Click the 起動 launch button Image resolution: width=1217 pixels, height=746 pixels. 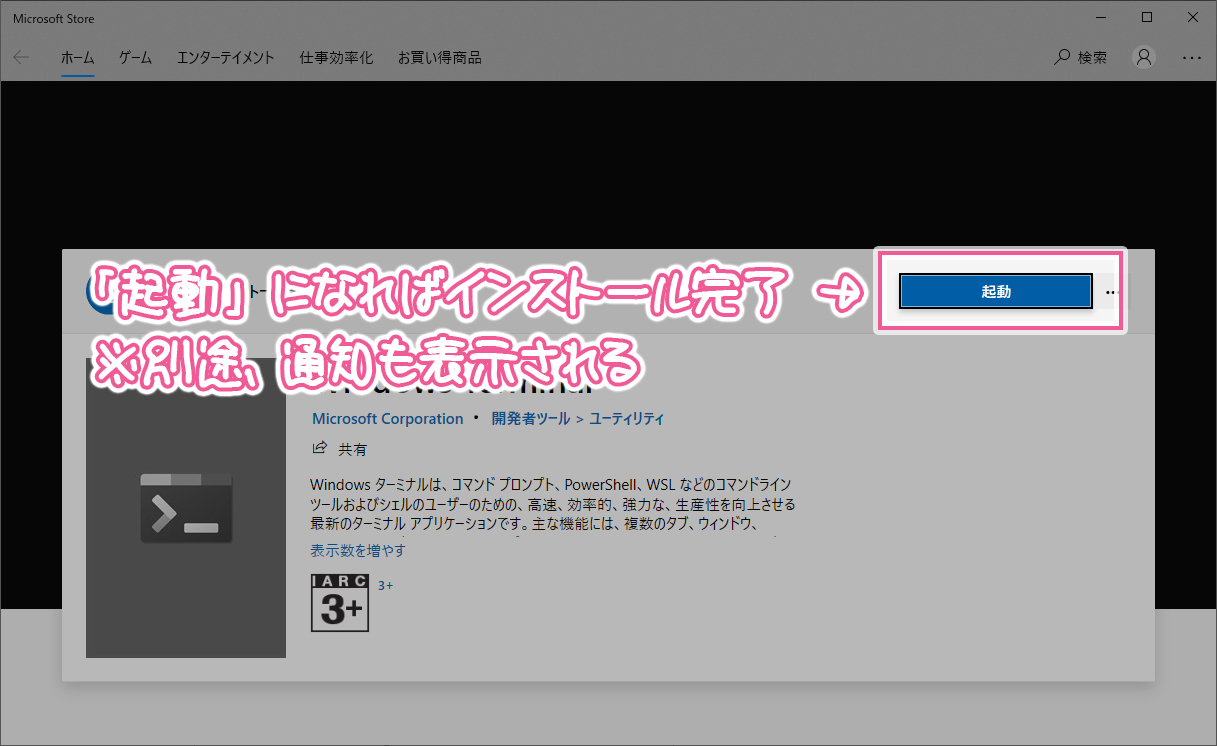[996, 291]
